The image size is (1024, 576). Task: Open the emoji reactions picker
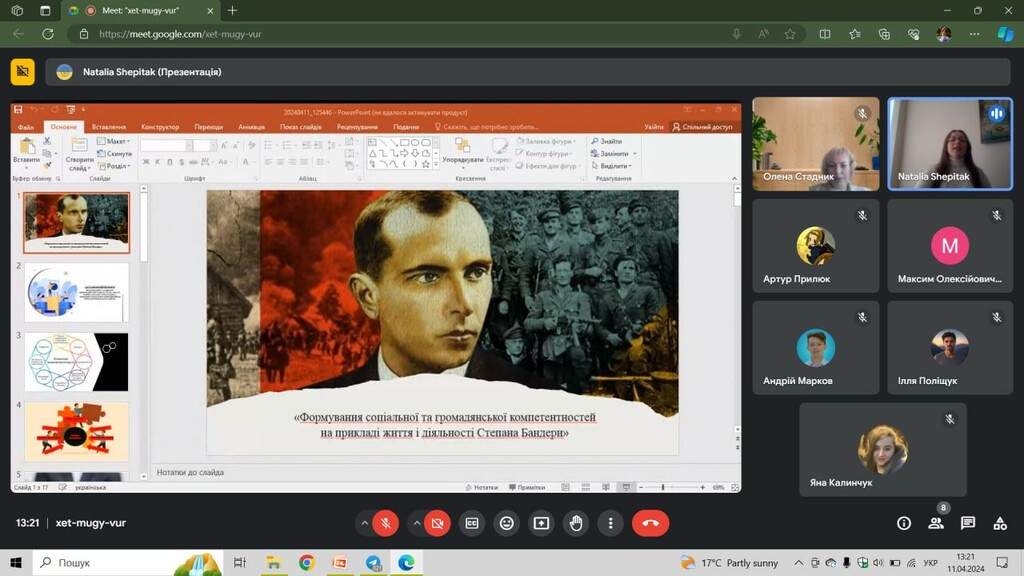click(507, 523)
